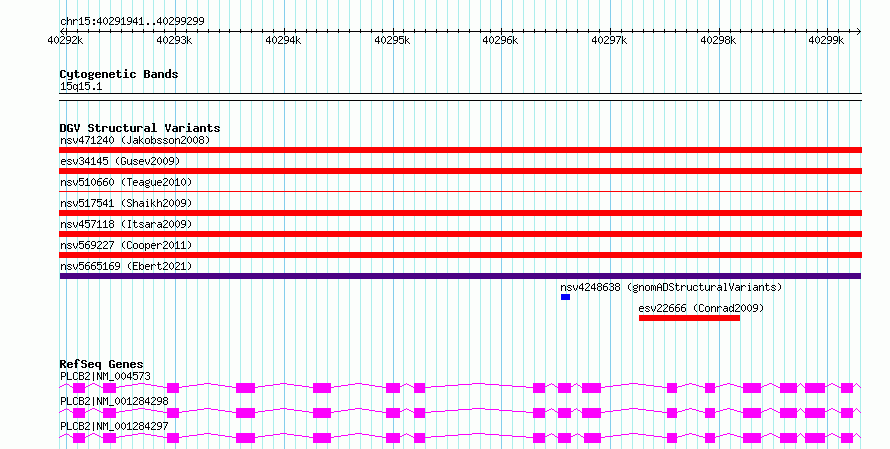Click the 40292k ruler tick label
This screenshot has width=890, height=449.
tap(65, 41)
